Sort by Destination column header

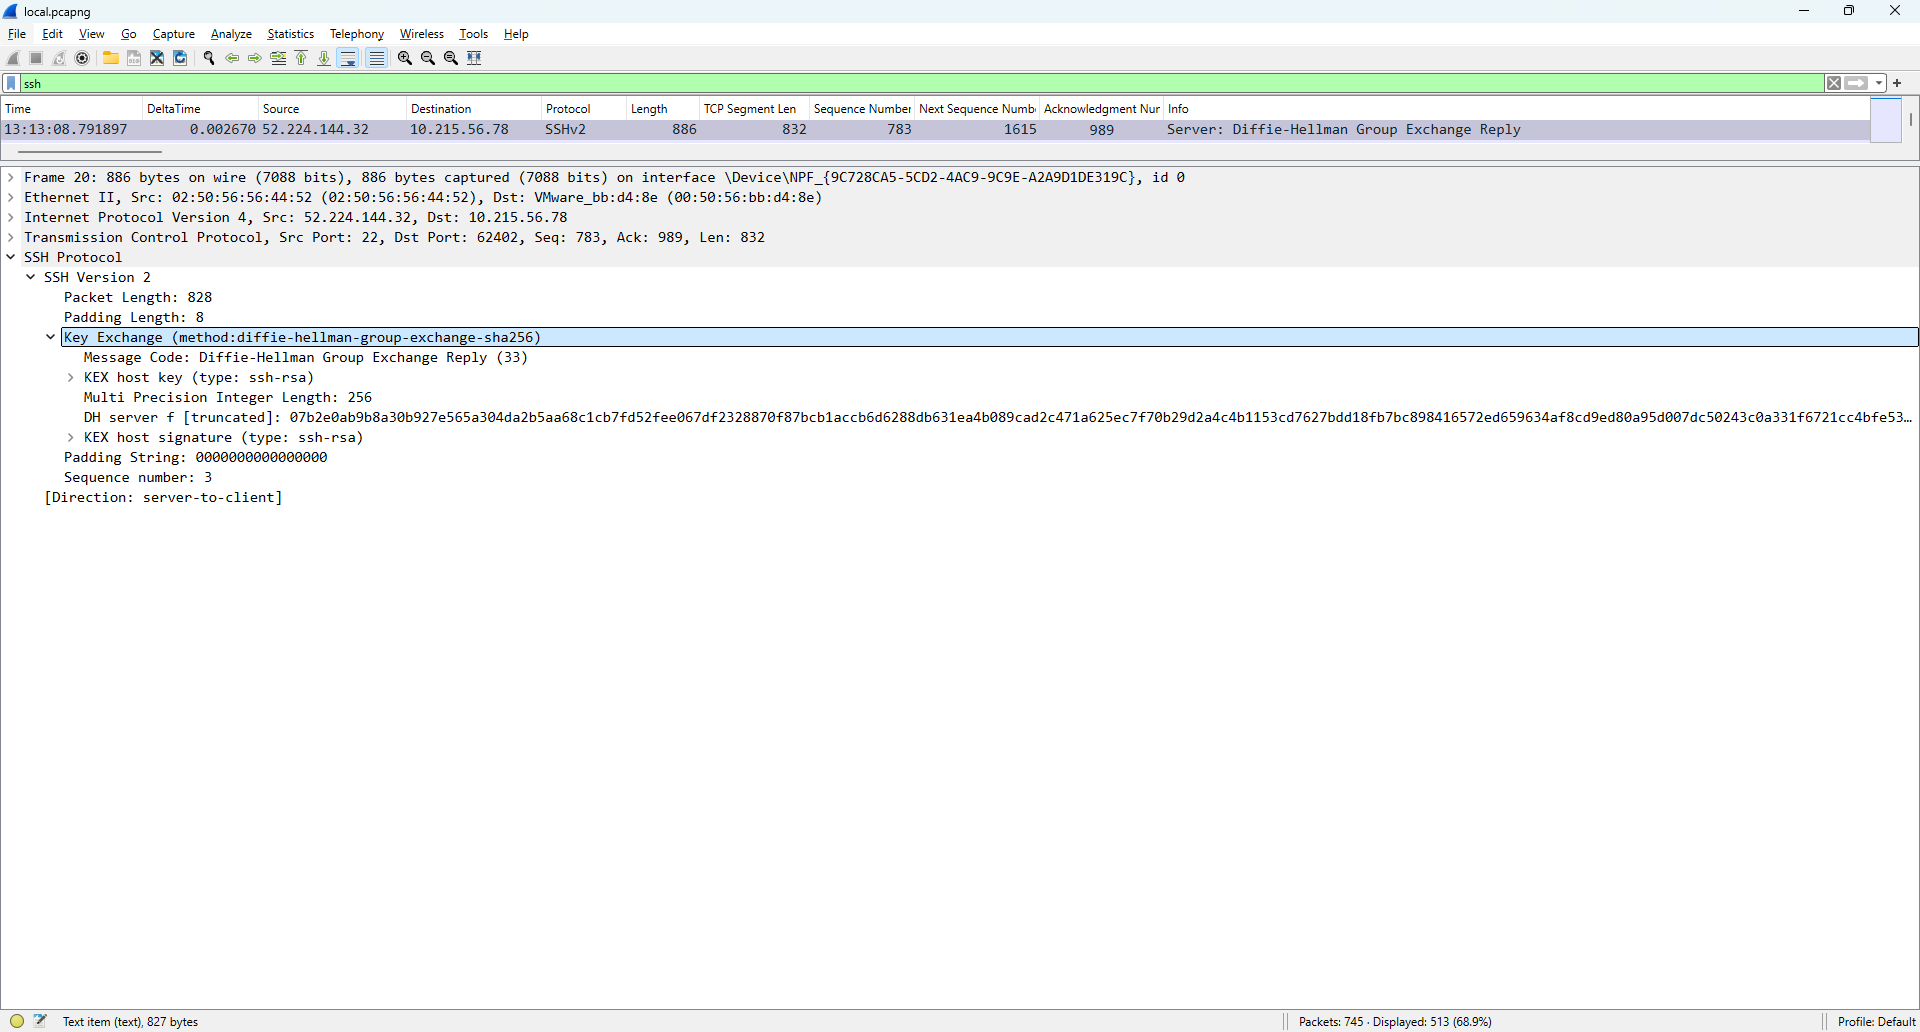coord(474,109)
